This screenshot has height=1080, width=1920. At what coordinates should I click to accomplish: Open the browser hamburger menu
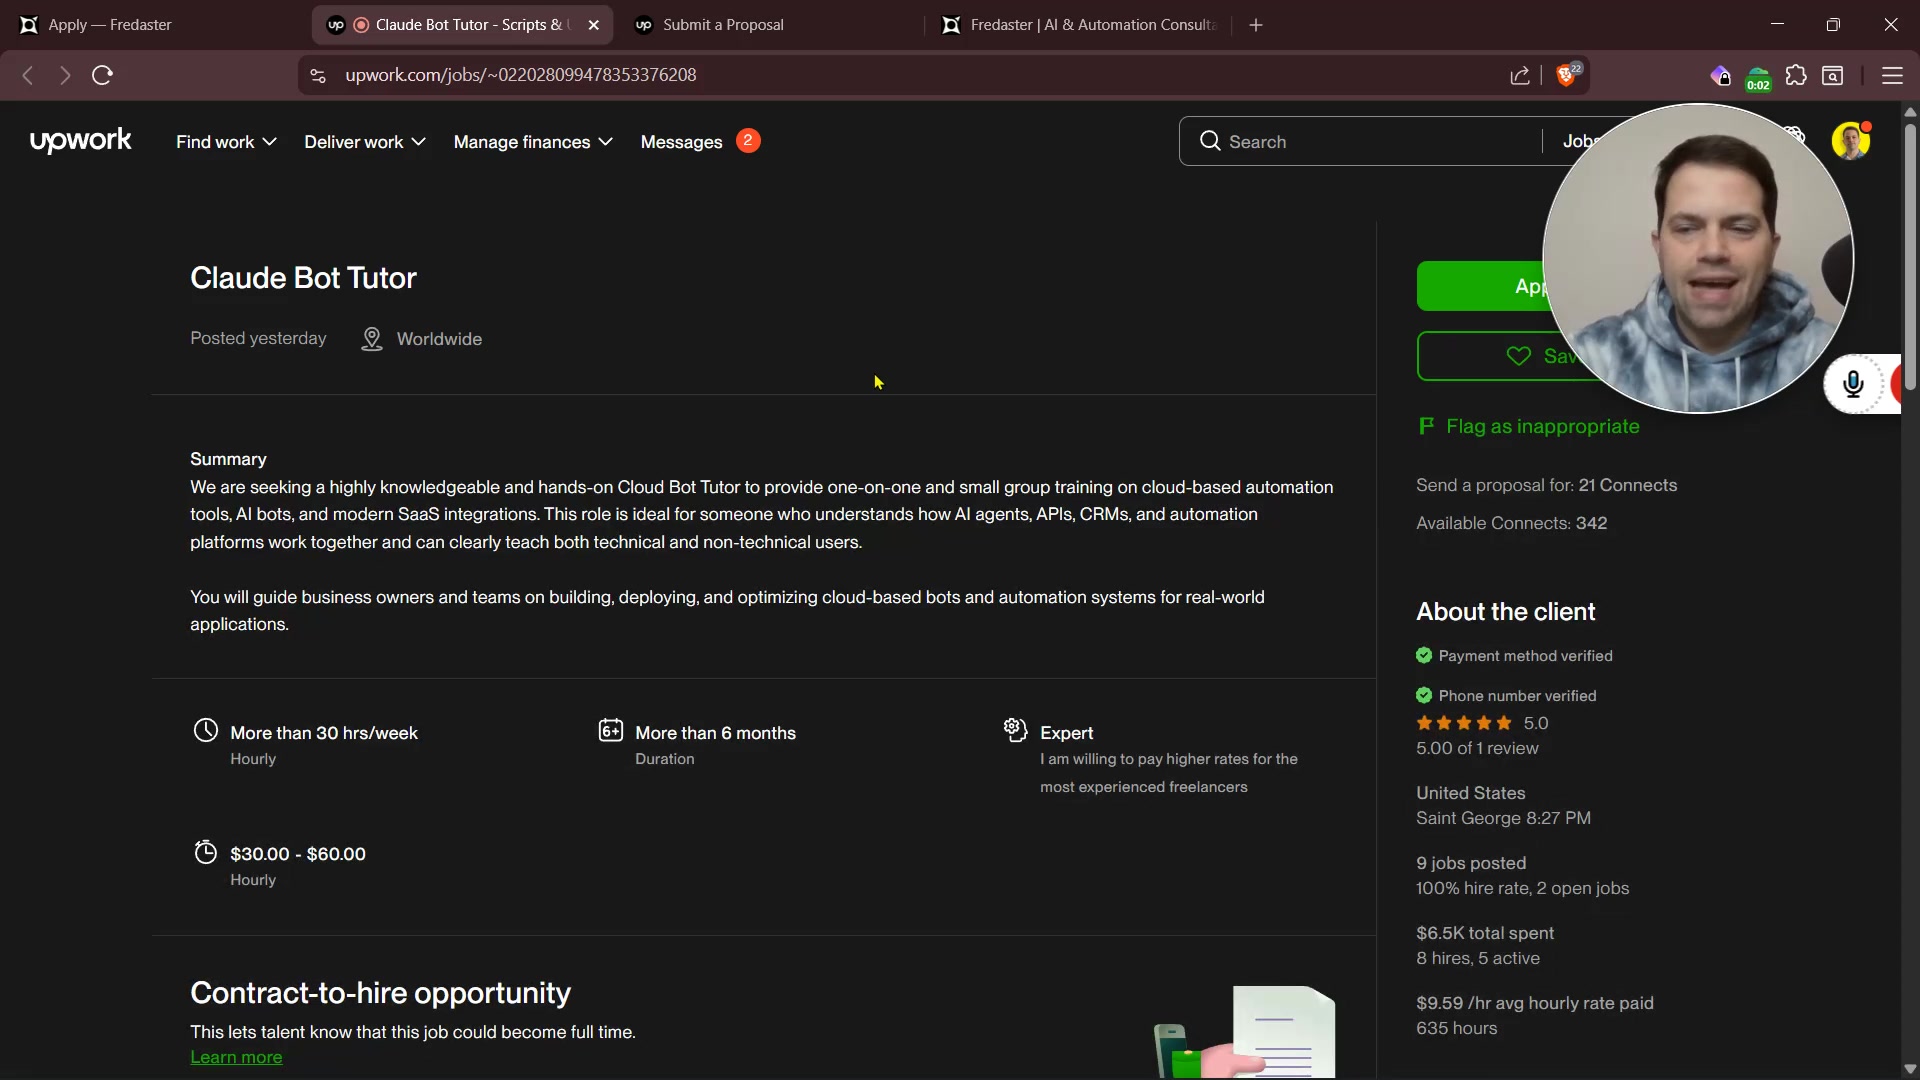click(1892, 76)
